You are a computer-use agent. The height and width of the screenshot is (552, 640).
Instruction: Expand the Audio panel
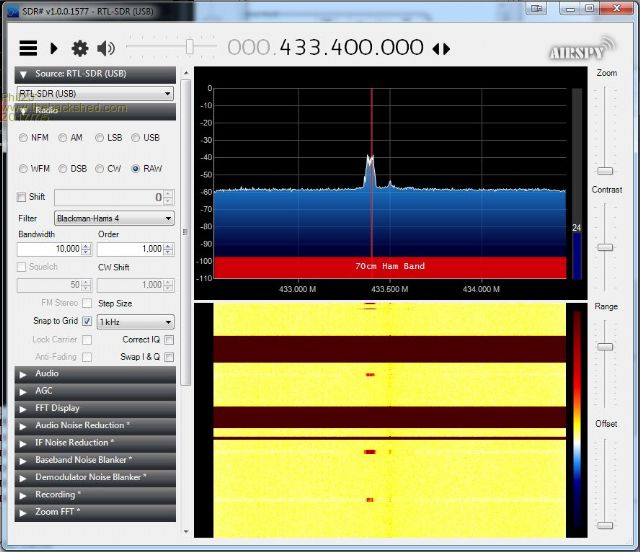pyautogui.click(x=95, y=374)
